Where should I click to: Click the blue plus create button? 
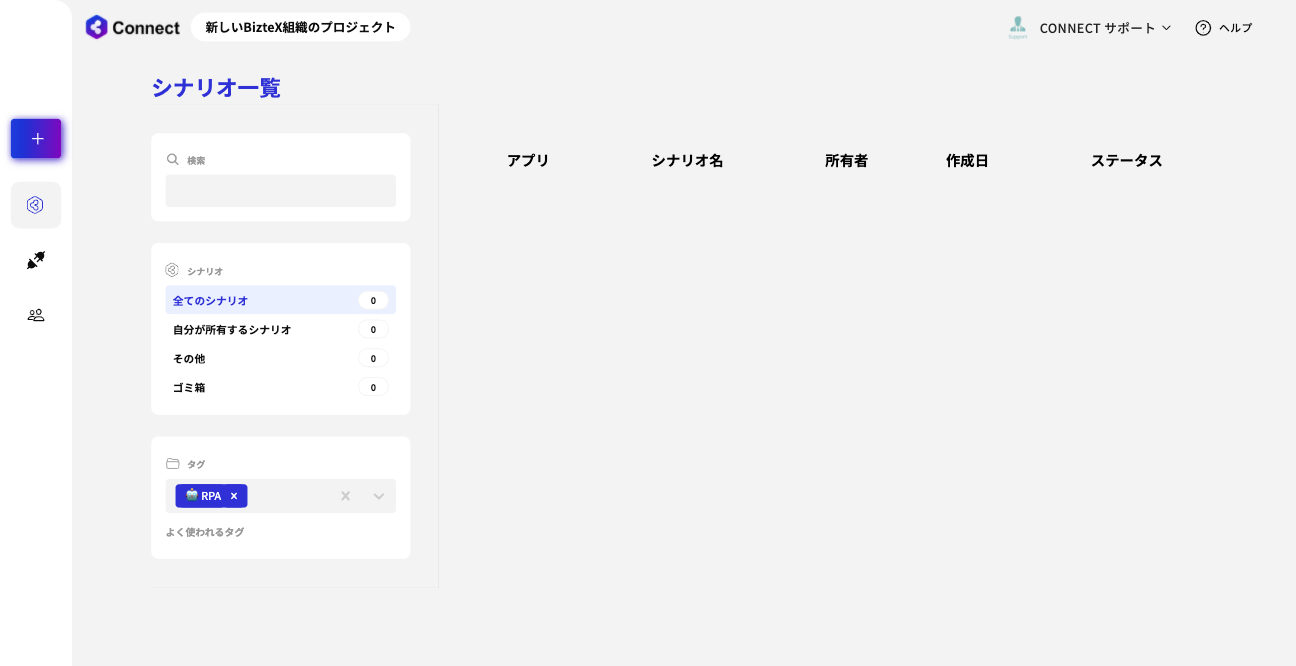click(x=36, y=139)
